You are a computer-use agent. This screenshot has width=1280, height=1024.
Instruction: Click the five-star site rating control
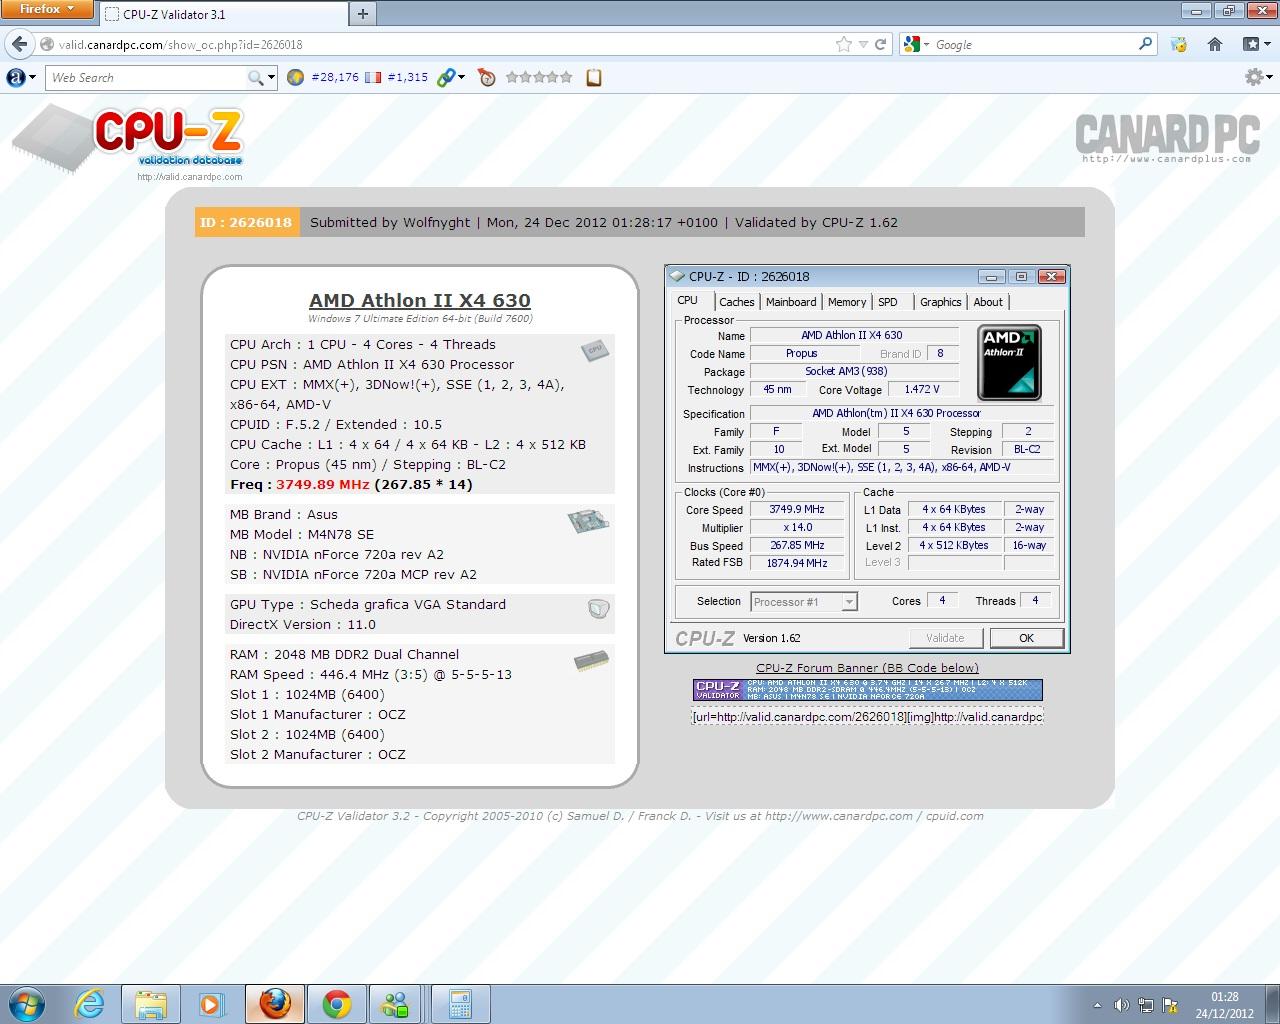pyautogui.click(x=539, y=77)
